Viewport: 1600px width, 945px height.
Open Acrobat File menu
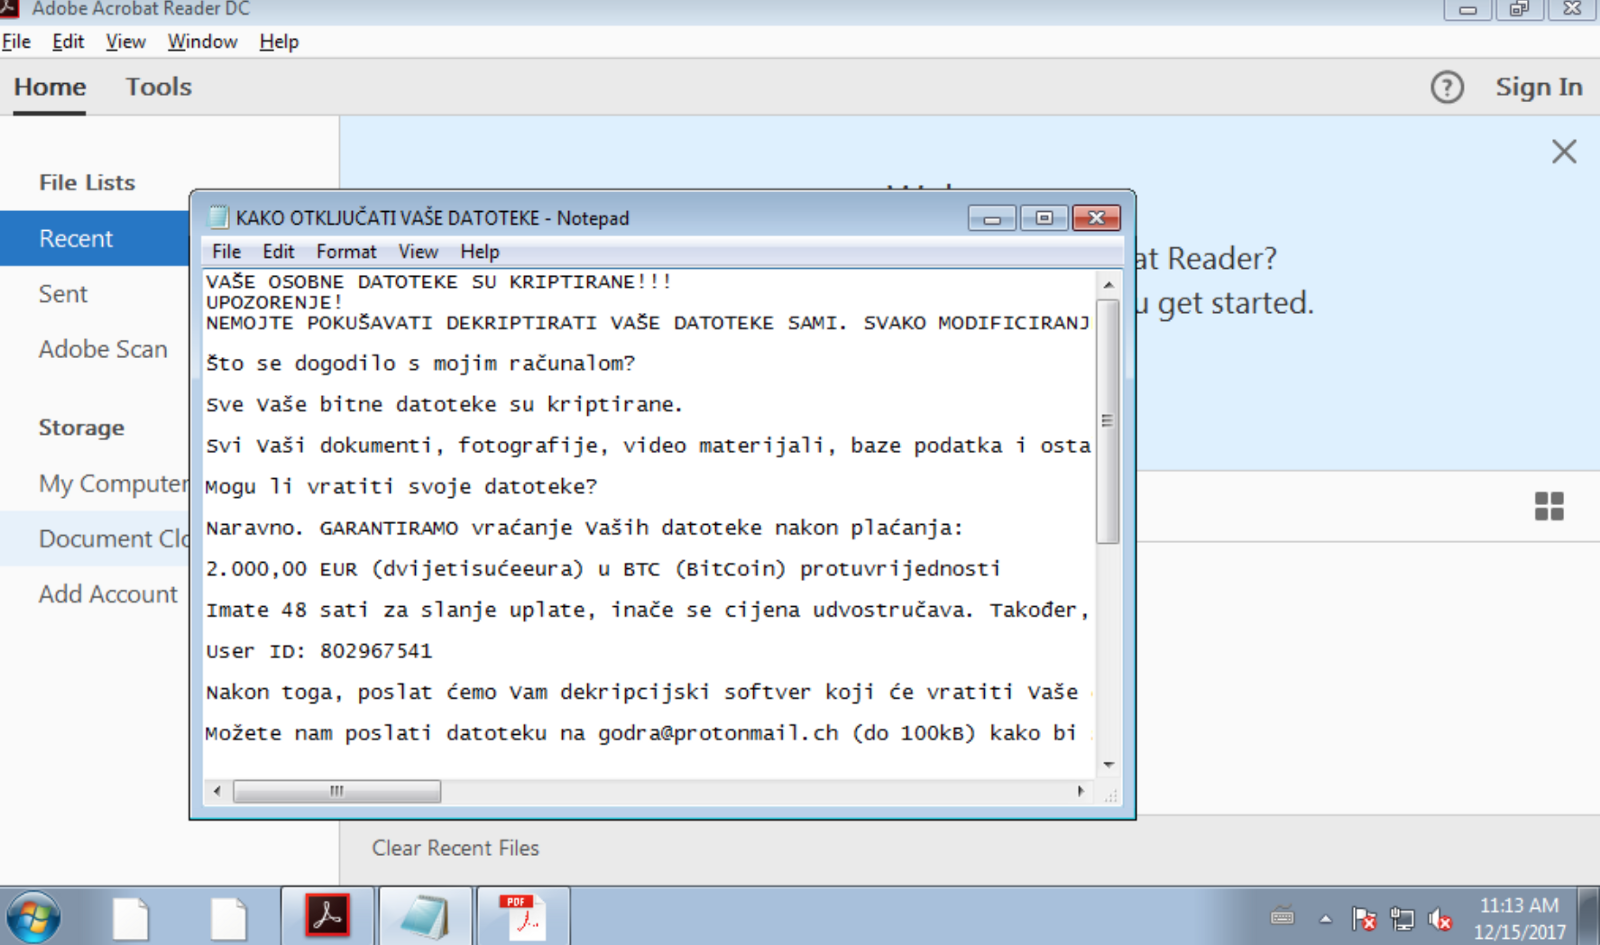tap(16, 41)
